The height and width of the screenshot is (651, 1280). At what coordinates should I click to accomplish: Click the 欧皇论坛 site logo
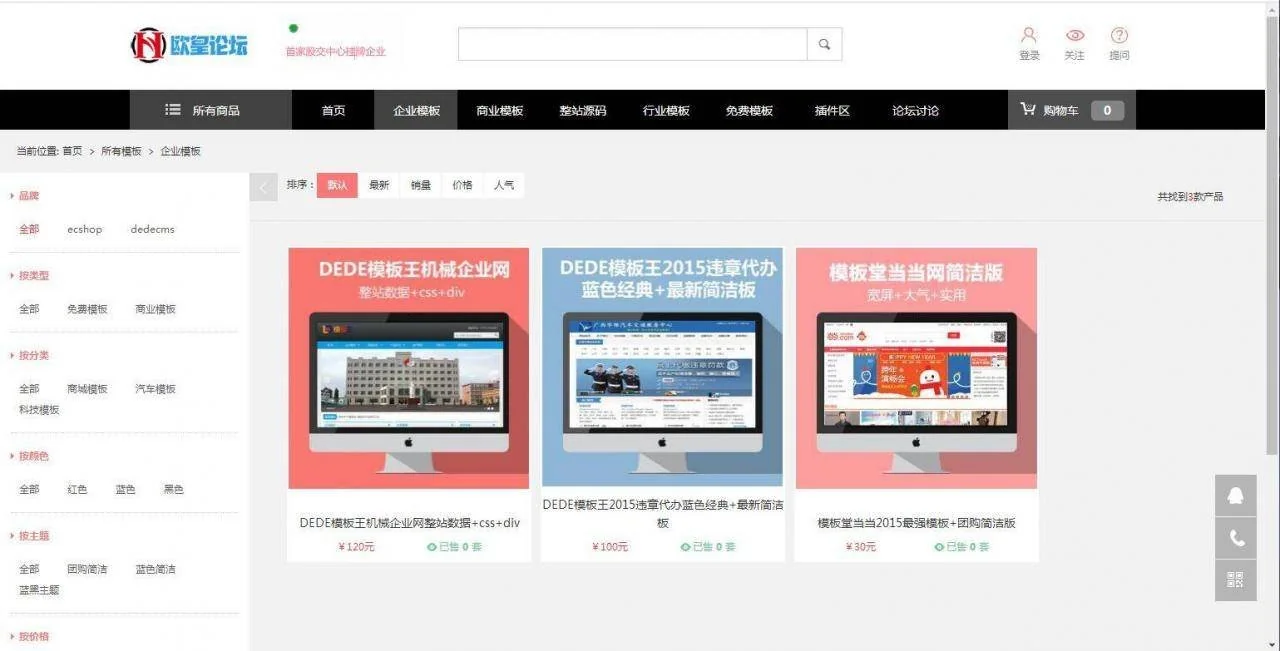coord(189,44)
